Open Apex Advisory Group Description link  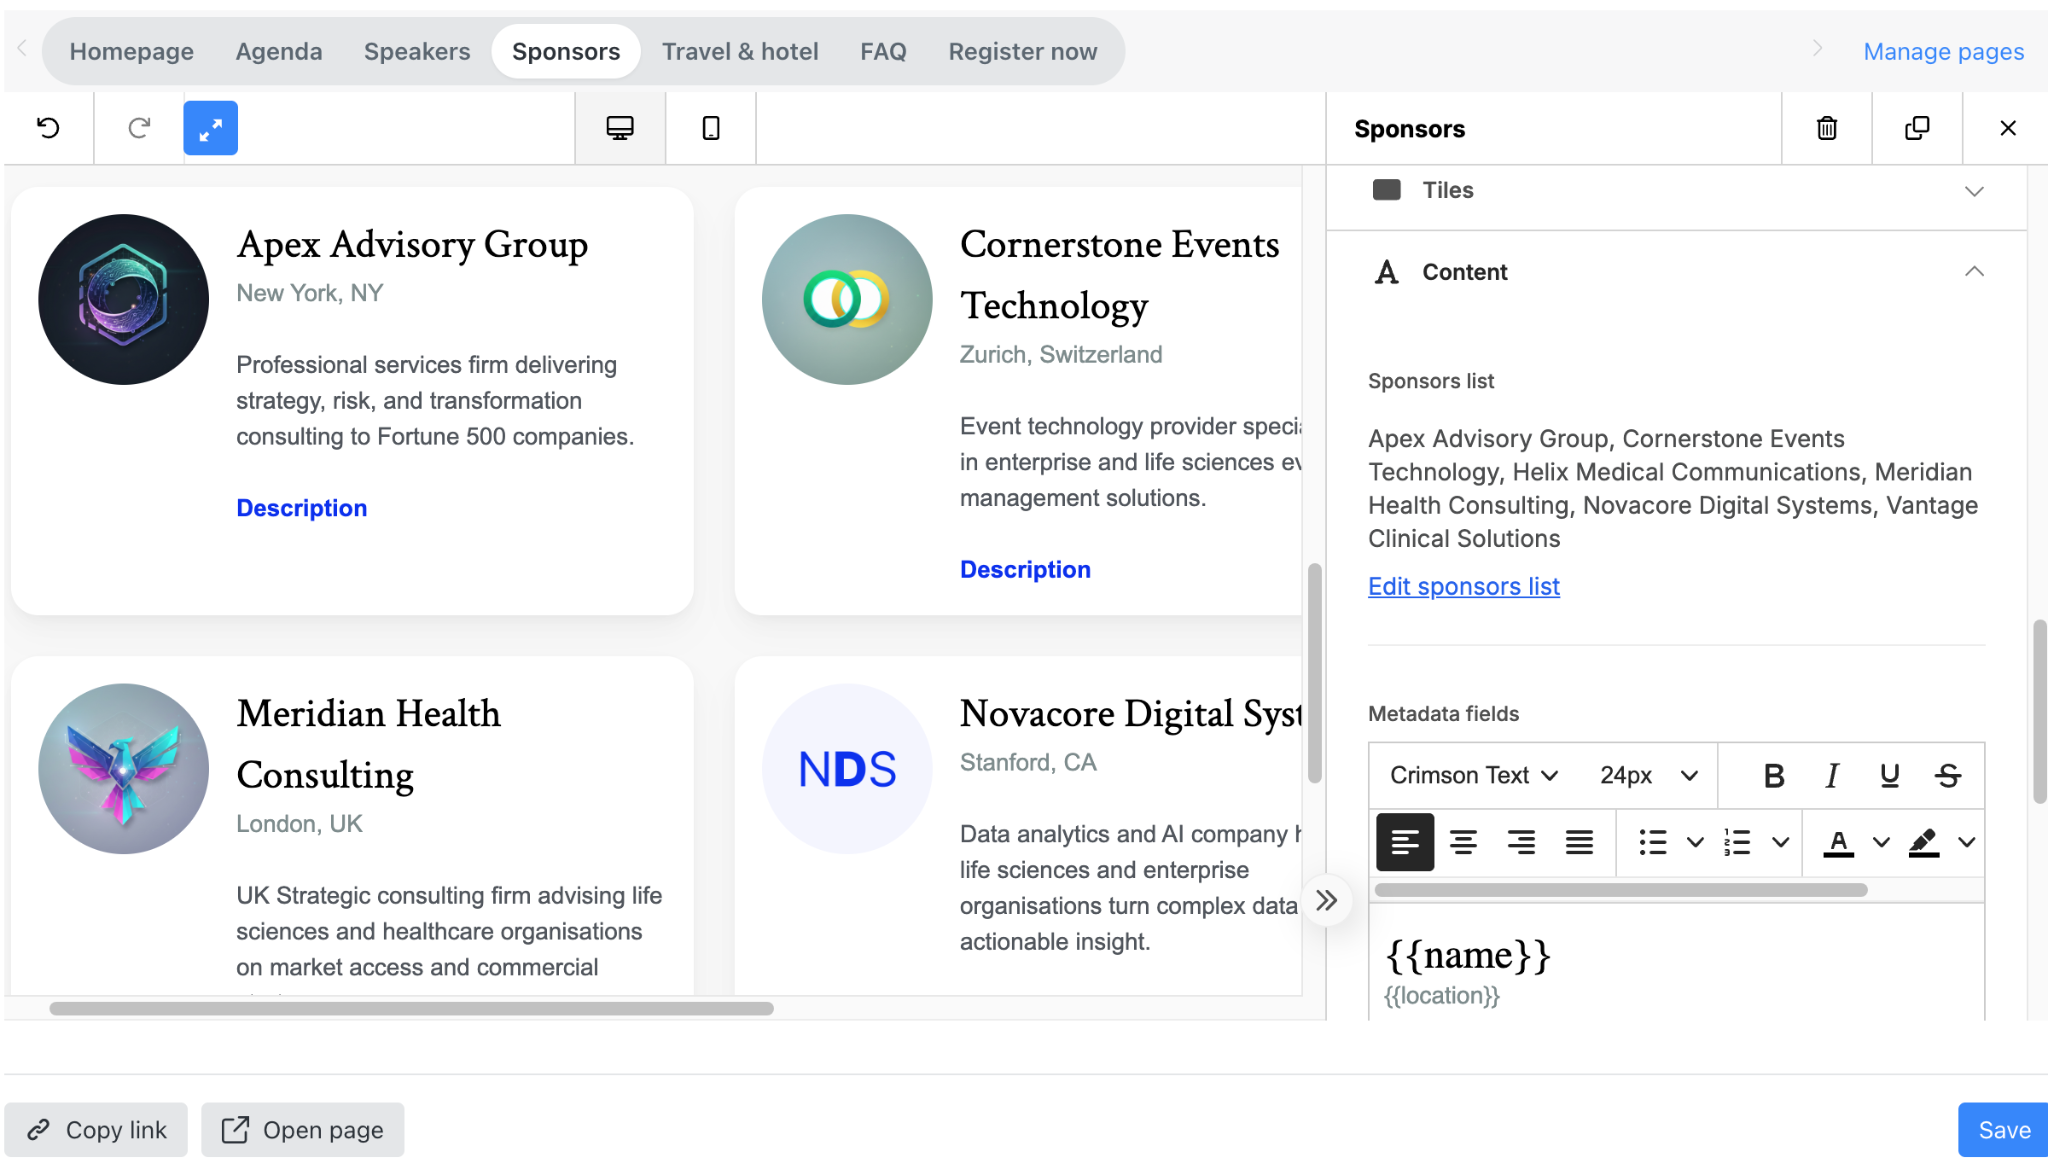point(301,508)
